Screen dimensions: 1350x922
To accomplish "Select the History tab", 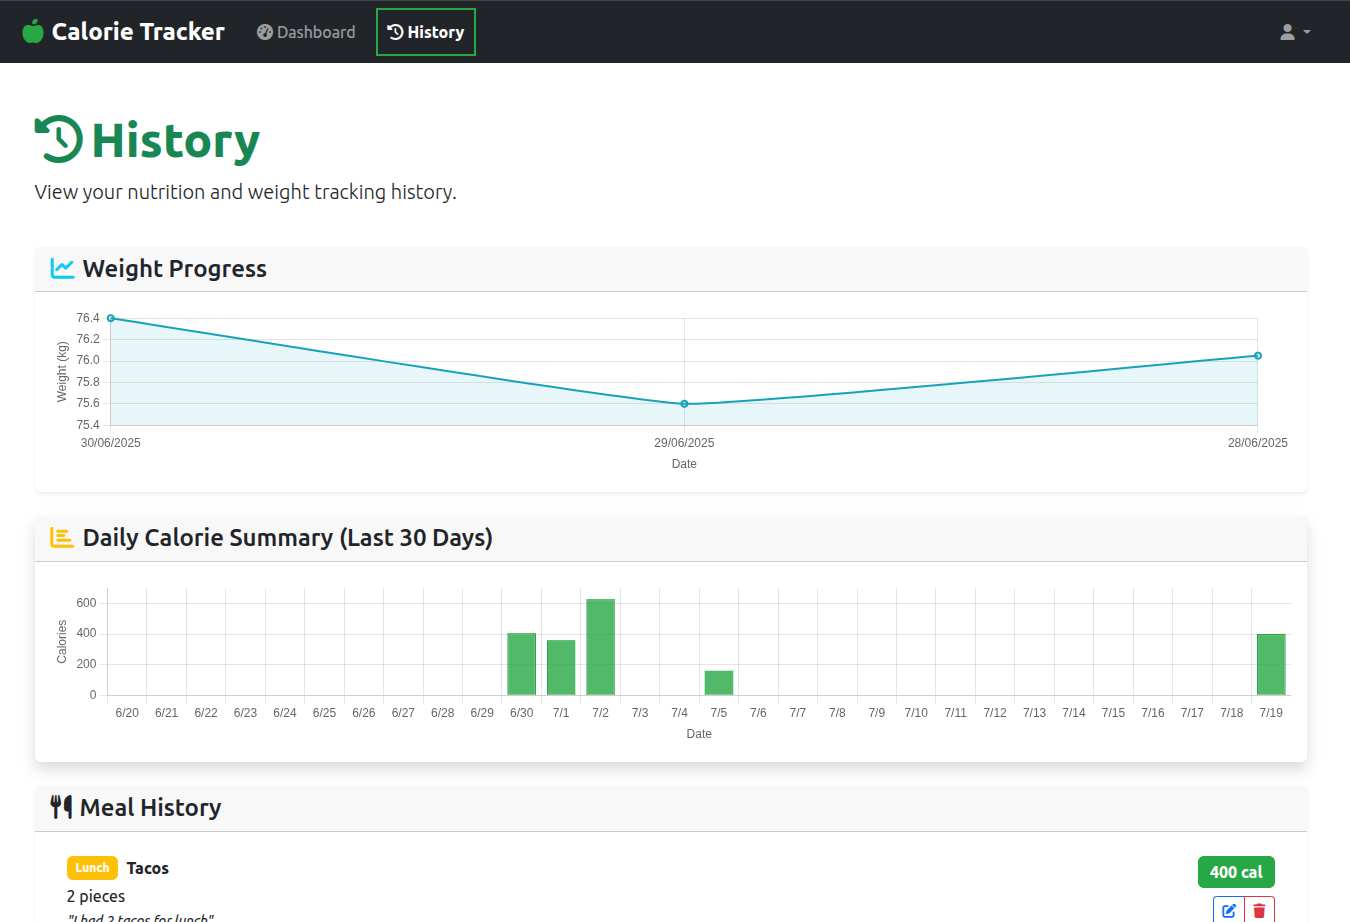I will pos(426,32).
